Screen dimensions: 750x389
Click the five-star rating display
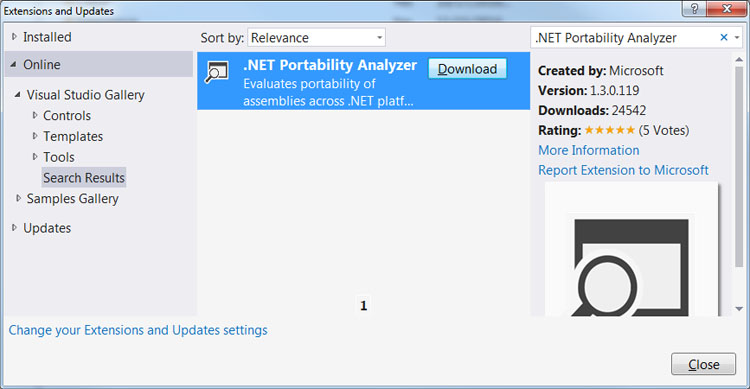pyautogui.click(x=610, y=130)
